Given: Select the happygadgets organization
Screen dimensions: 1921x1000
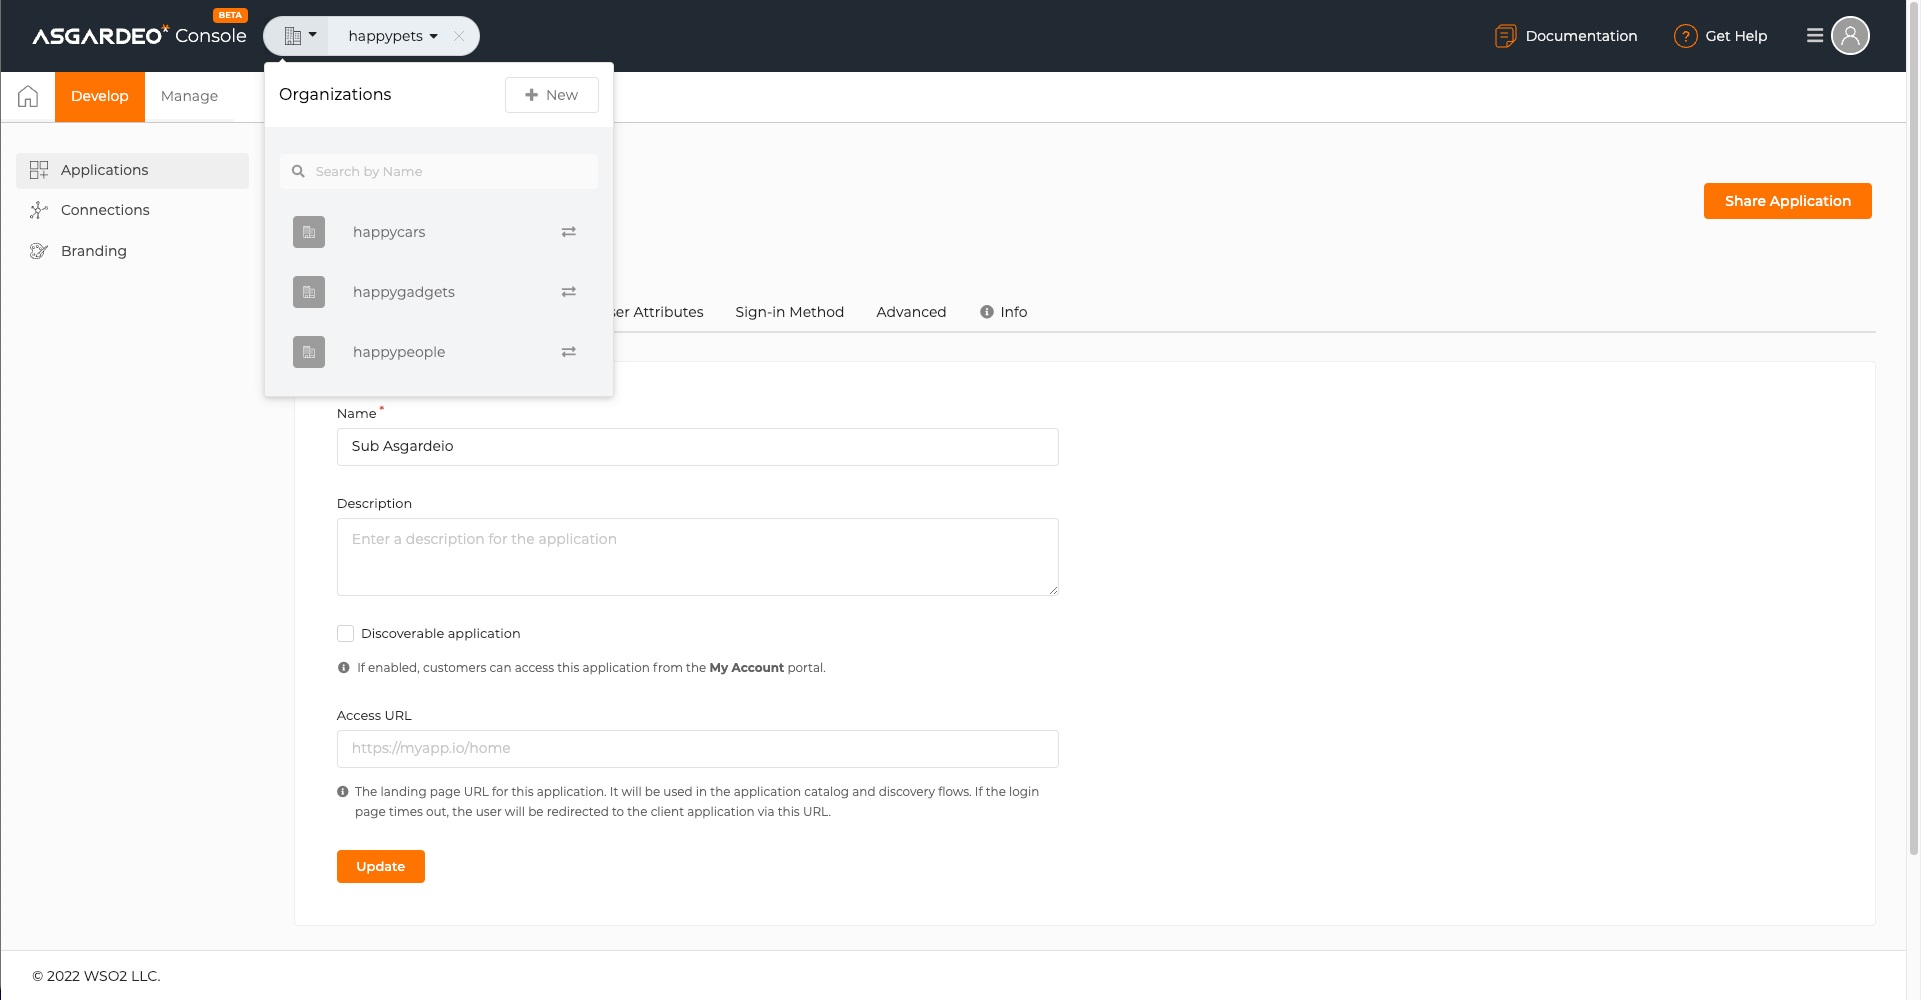Looking at the screenshot, I should tap(439, 292).
